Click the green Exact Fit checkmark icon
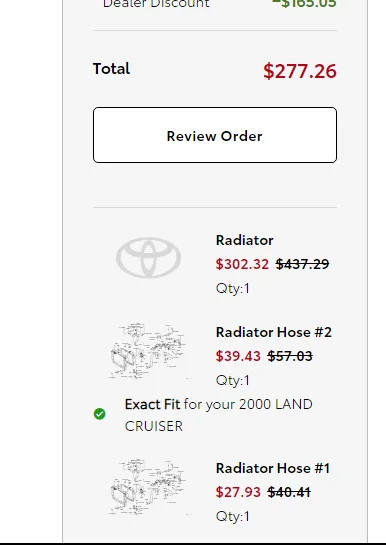This screenshot has width=386, height=545. pos(100,414)
